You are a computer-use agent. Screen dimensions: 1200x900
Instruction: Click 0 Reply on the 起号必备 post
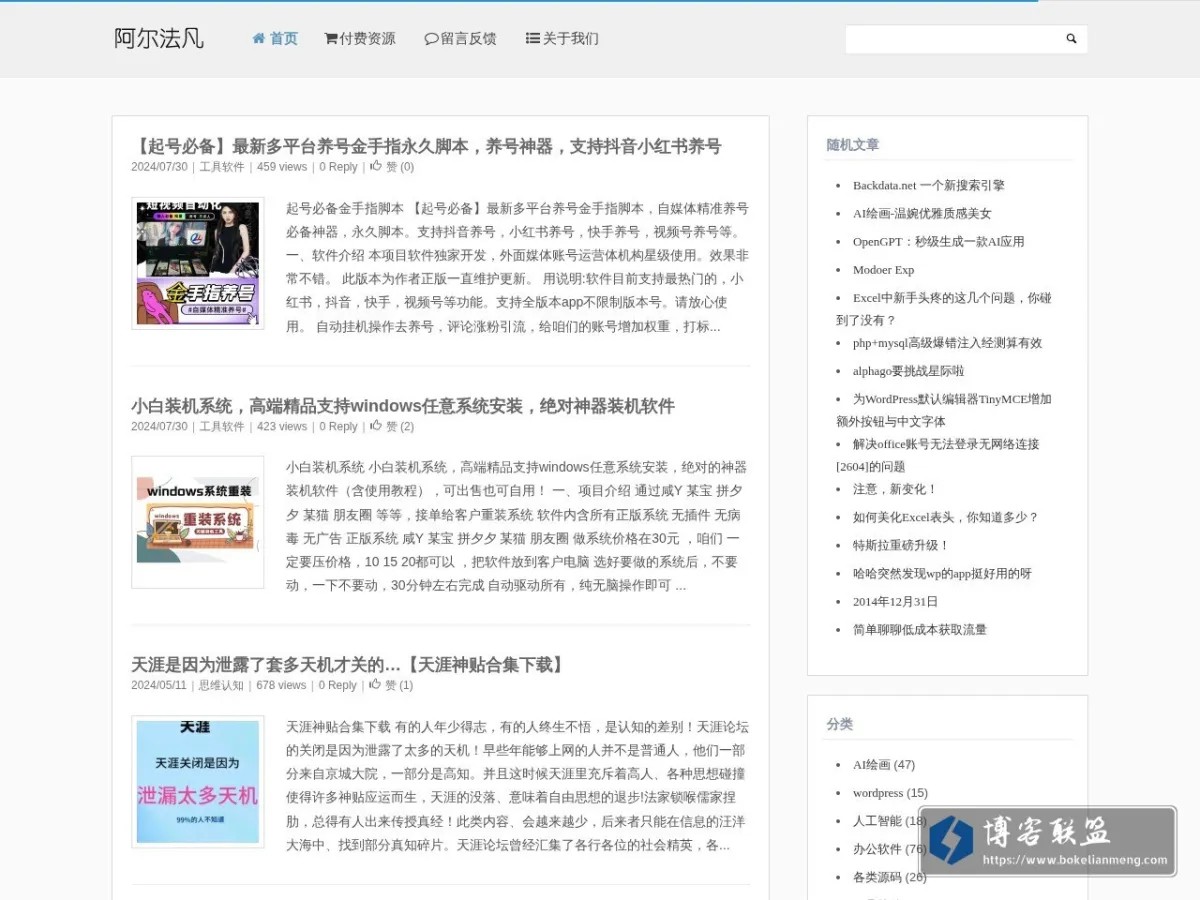pyautogui.click(x=338, y=167)
